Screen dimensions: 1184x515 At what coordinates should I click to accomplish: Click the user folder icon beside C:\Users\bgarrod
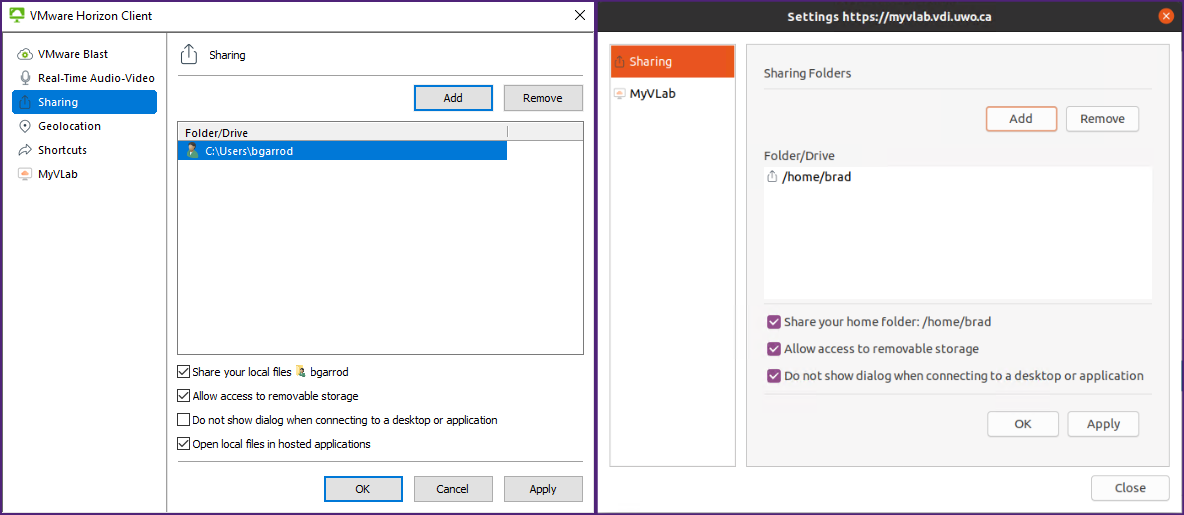192,151
